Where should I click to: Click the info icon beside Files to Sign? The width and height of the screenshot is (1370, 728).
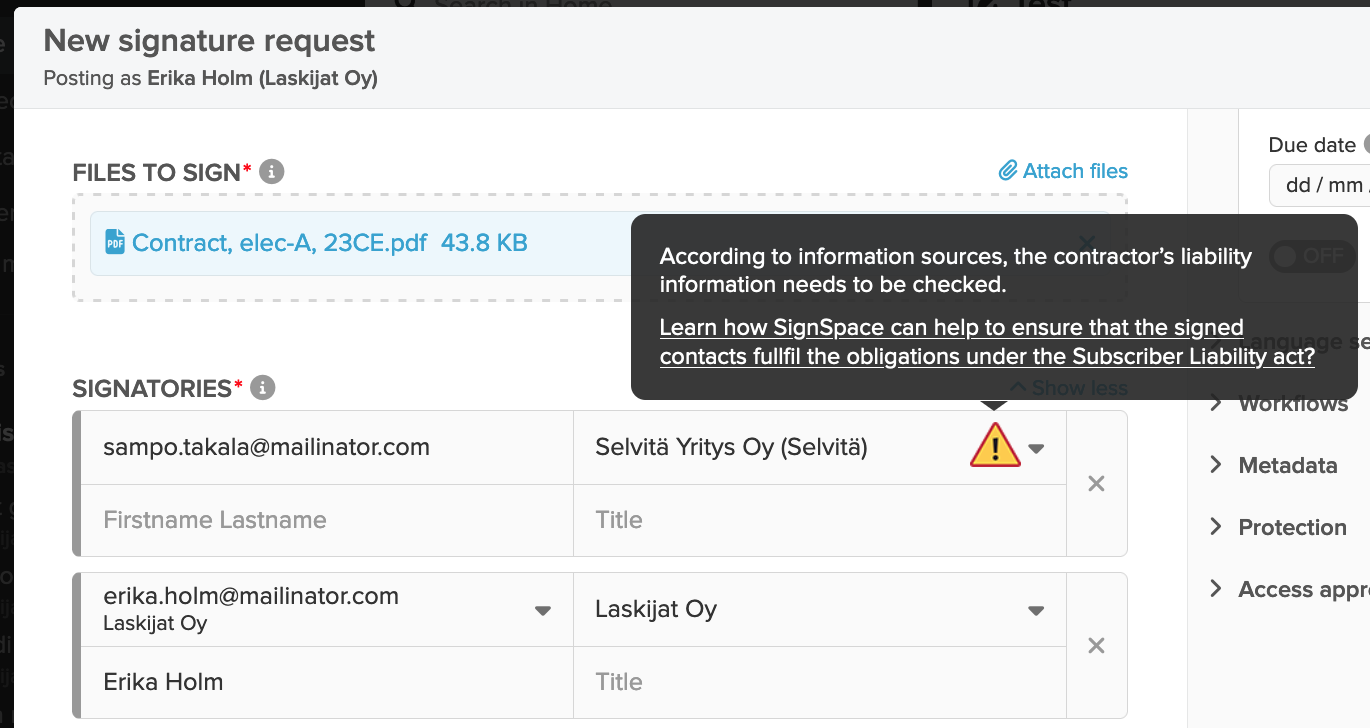click(272, 172)
